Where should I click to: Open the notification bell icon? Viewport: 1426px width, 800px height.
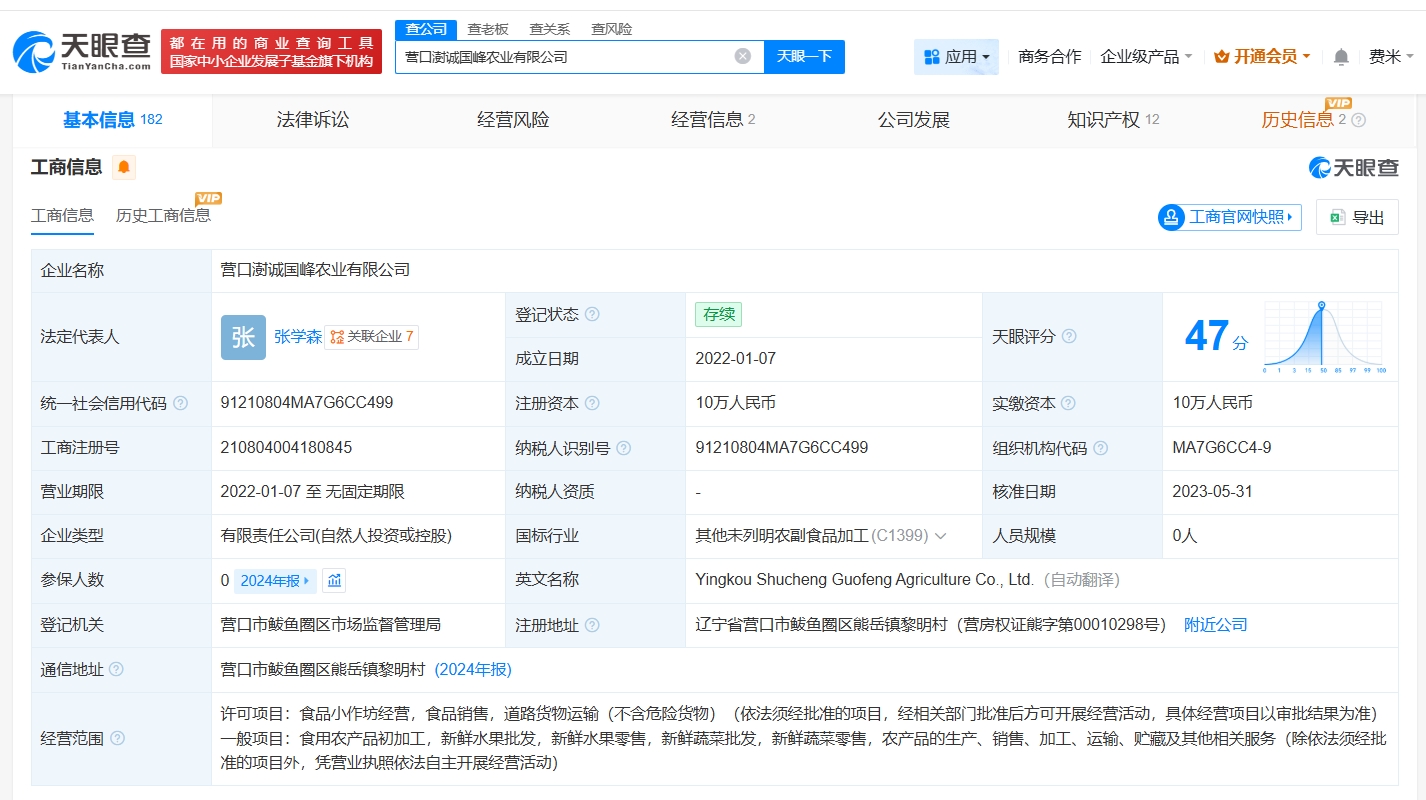tap(1341, 57)
